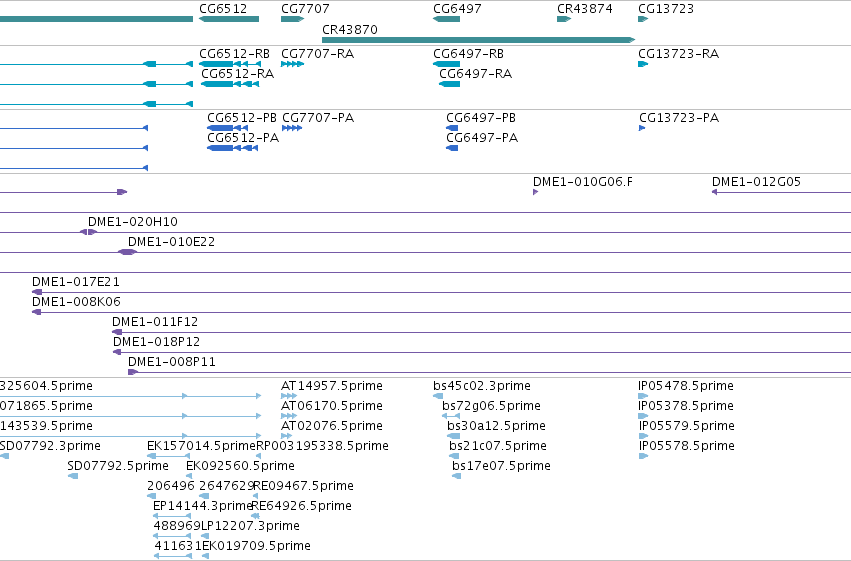Click EST LP12207.3prime
This screenshot has height=561, width=851.
[x=205, y=536]
